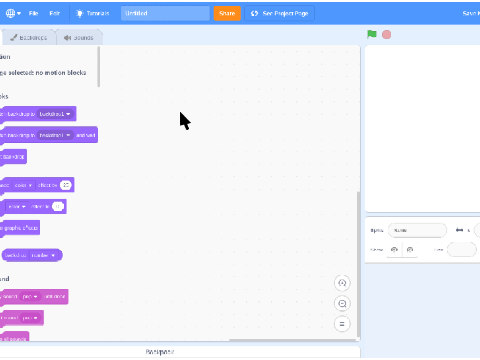Viewport: 480px width, 360px height.
Task: Click the green flag to run
Action: [372, 34]
